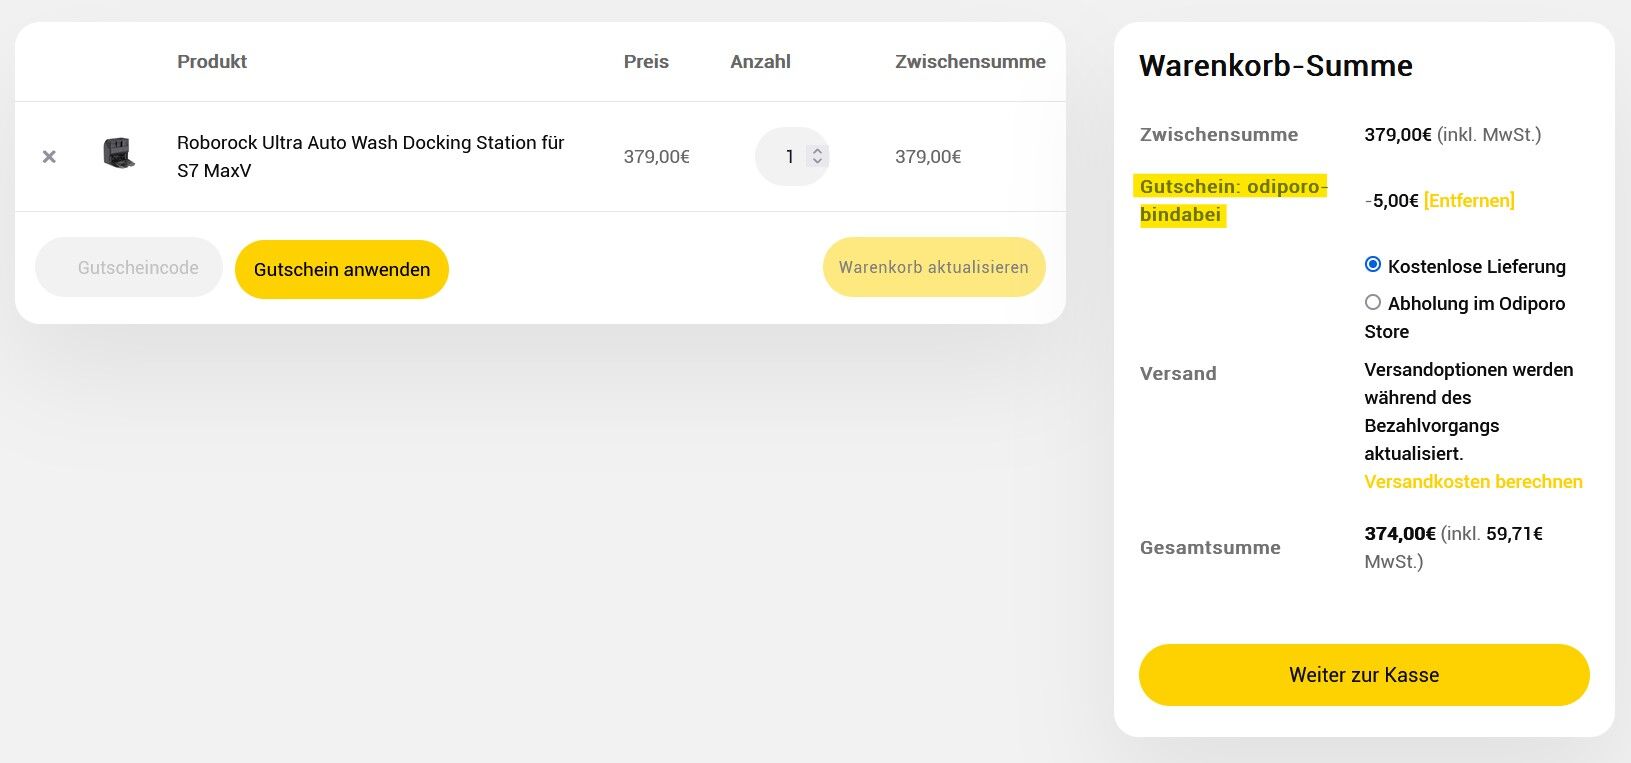This screenshot has width=1631, height=763.
Task: Click the Warenkorb-Summe heading
Action: point(1276,66)
